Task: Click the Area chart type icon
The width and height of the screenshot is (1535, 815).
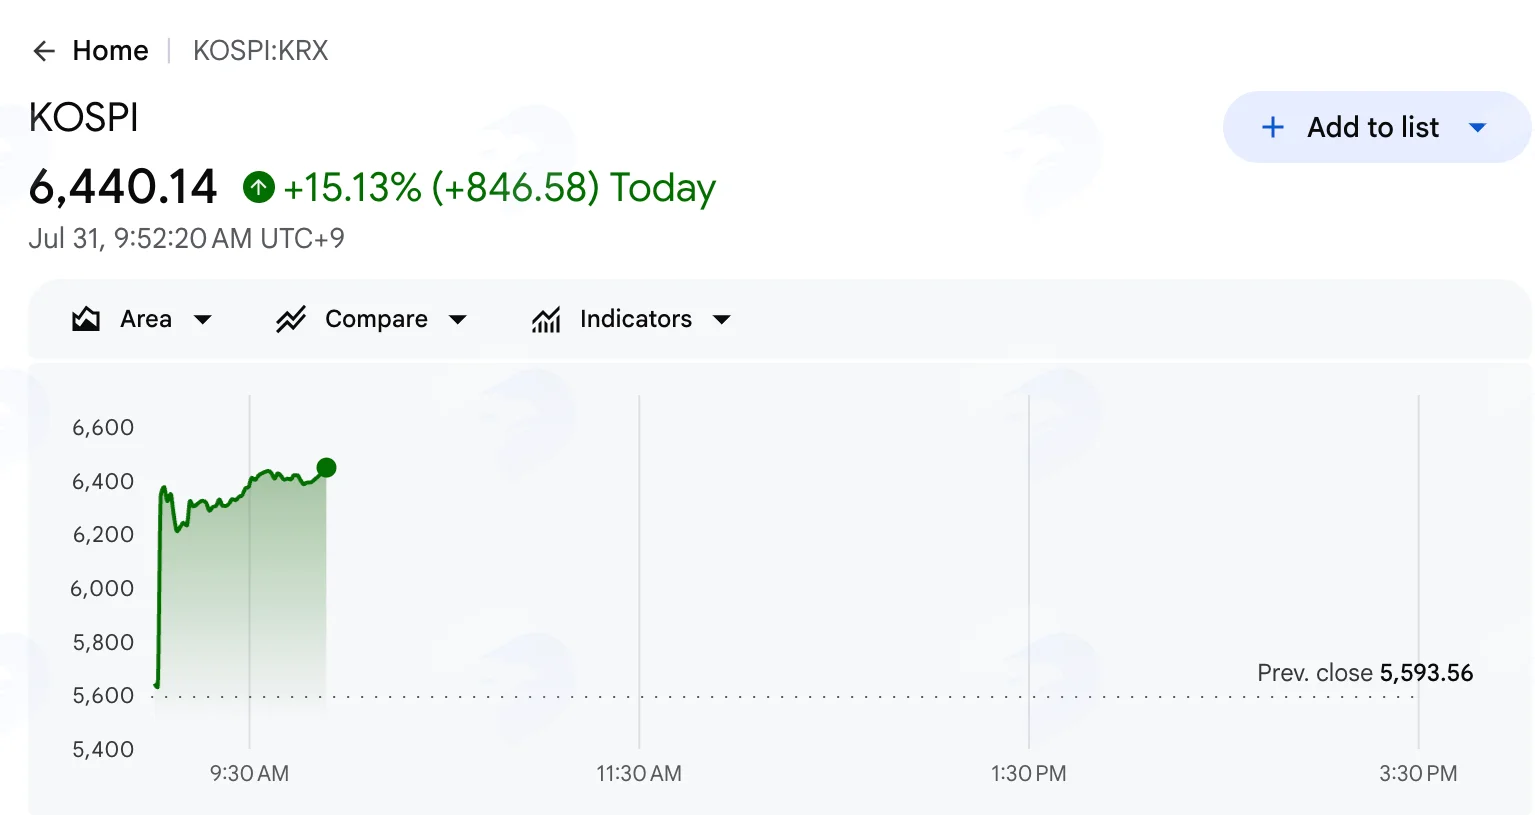Action: pyautogui.click(x=86, y=319)
